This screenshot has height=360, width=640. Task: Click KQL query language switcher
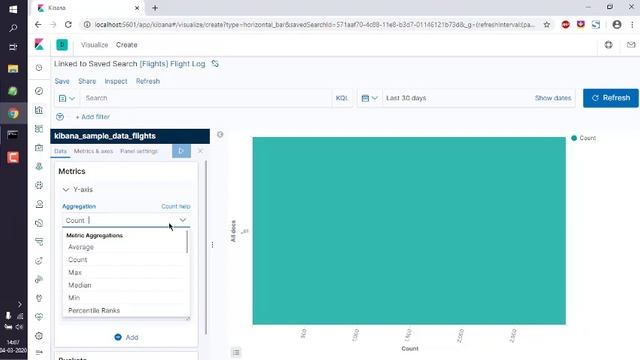pyautogui.click(x=342, y=98)
